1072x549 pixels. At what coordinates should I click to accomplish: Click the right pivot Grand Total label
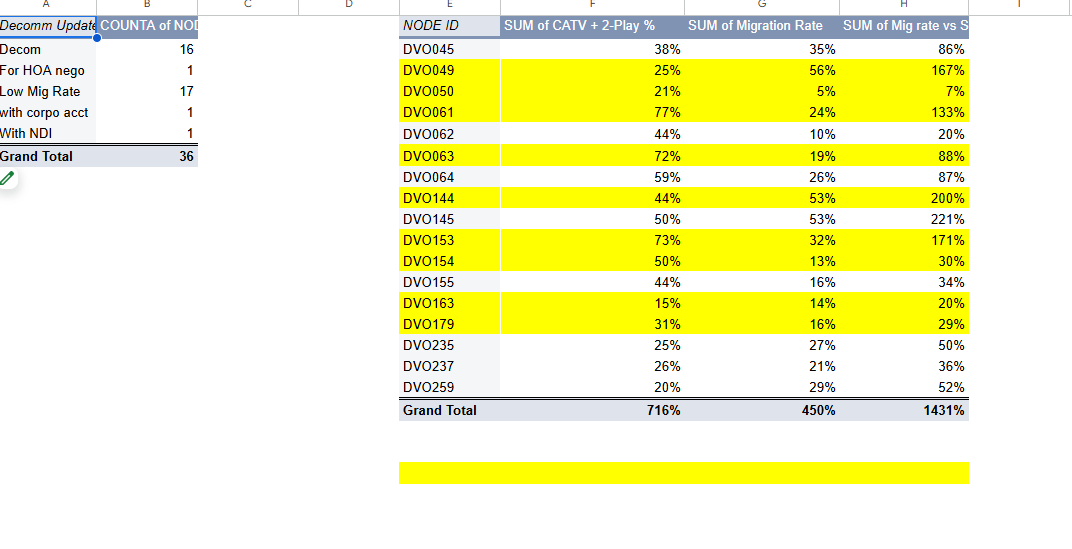click(x=440, y=411)
